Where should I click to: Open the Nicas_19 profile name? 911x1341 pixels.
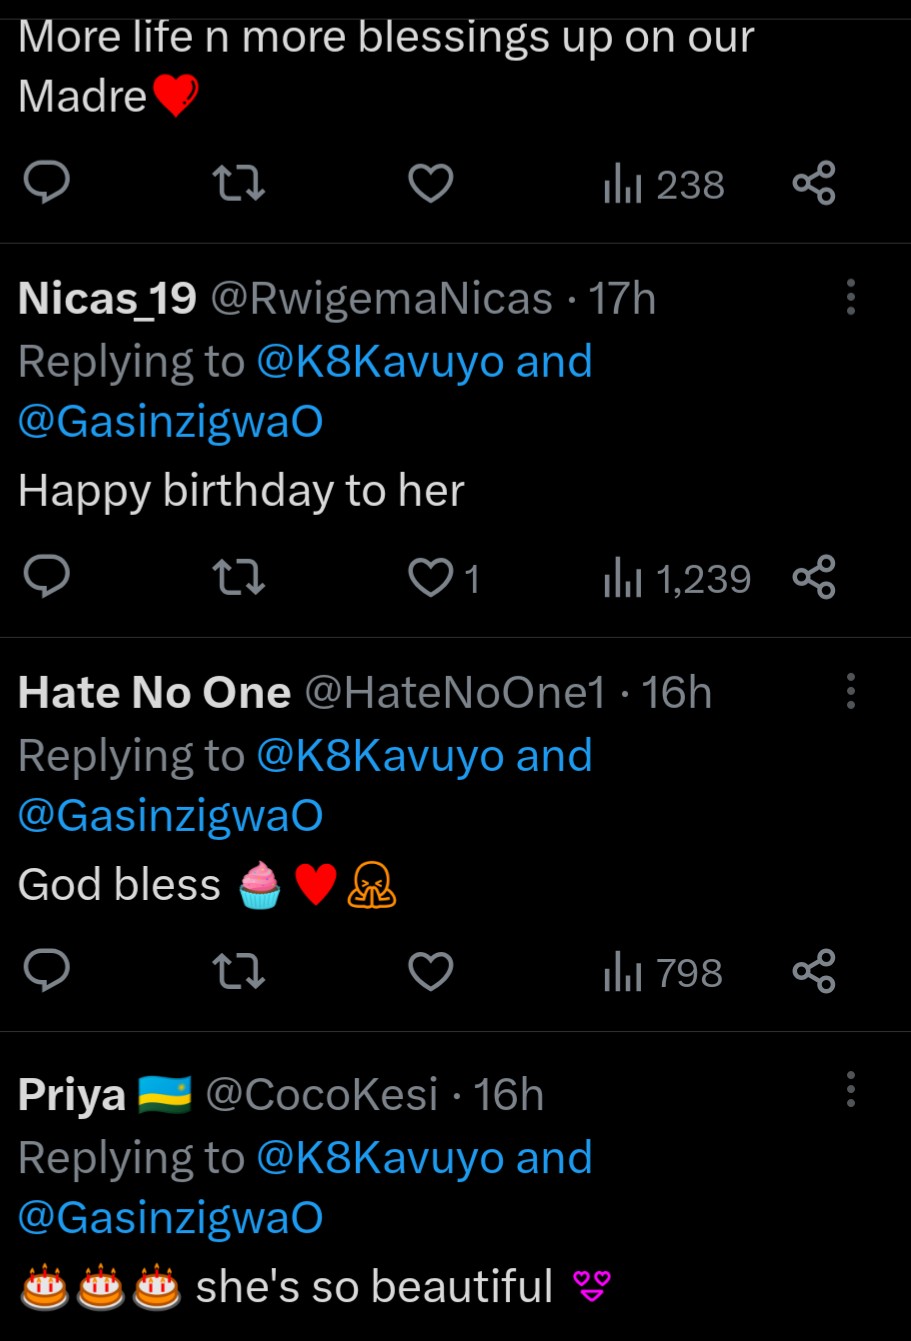pyautogui.click(x=107, y=299)
